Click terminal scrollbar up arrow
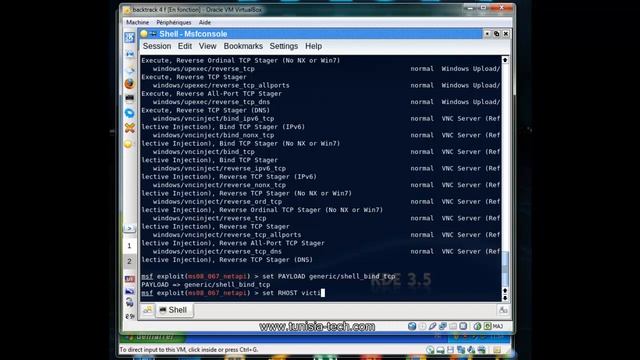Image resolution: width=640 pixels, height=360 pixels. [505, 60]
